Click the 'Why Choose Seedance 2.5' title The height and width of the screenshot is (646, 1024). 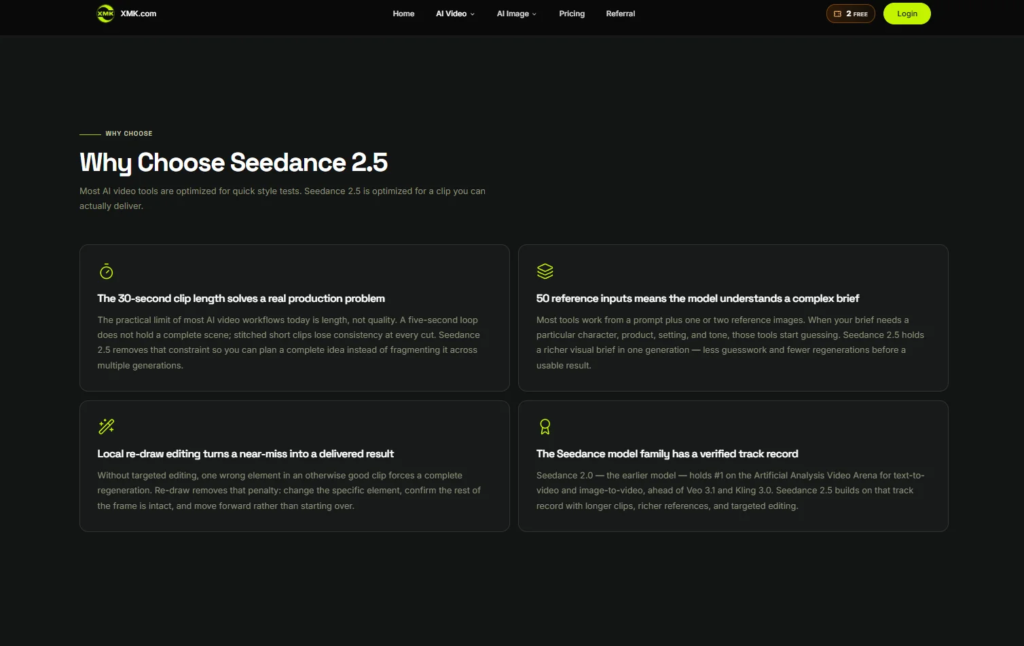coord(233,163)
